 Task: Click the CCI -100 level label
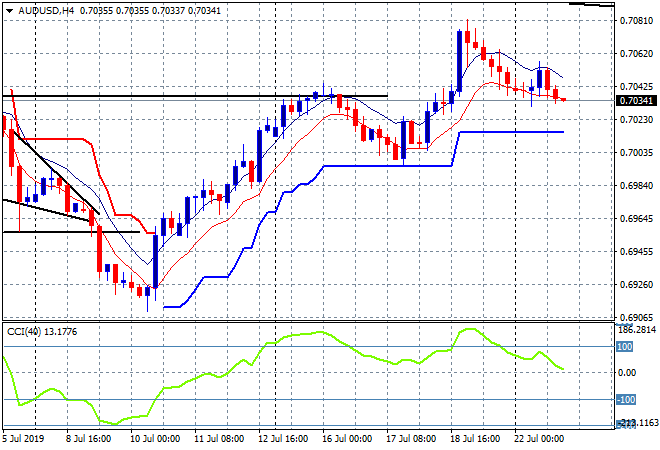626,399
